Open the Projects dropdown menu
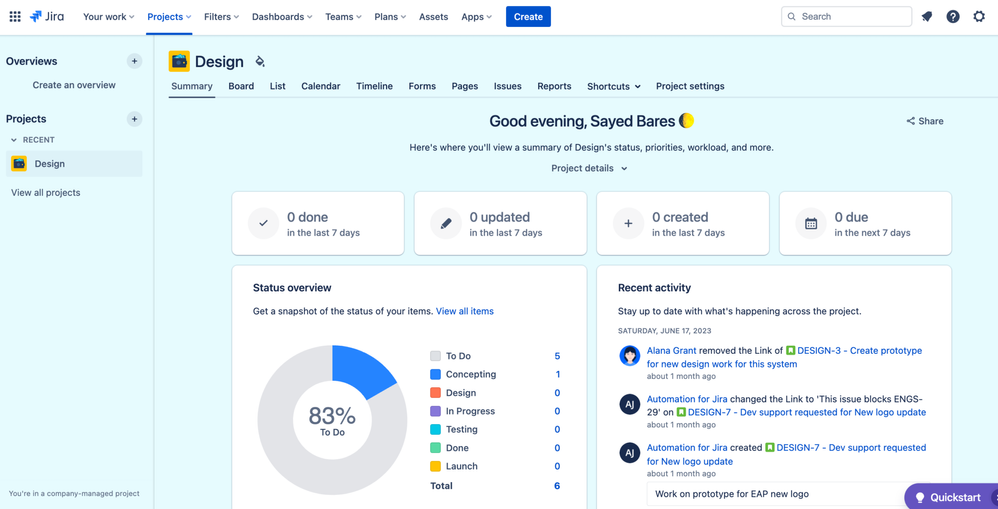The image size is (998, 509). point(169,17)
